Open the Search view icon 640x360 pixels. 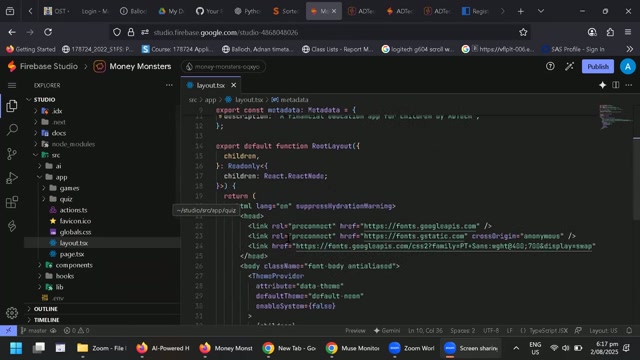point(12,130)
